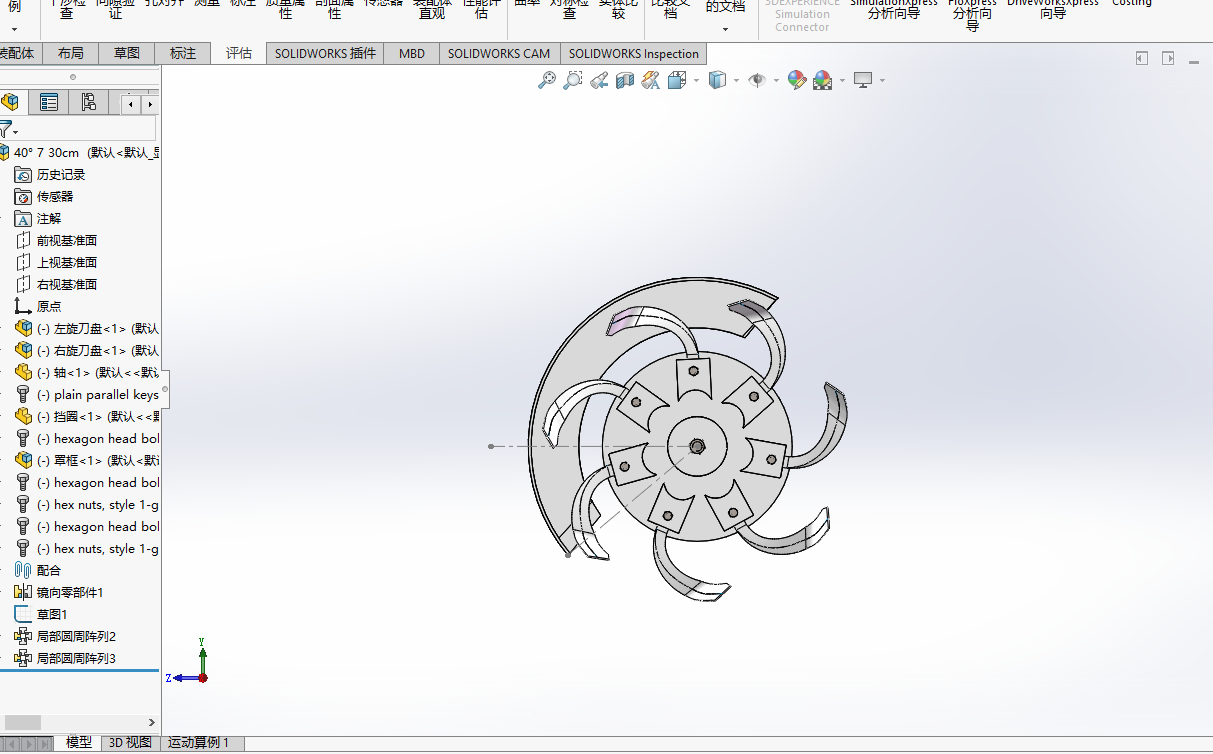Select the Zoom to Area tool

573,80
